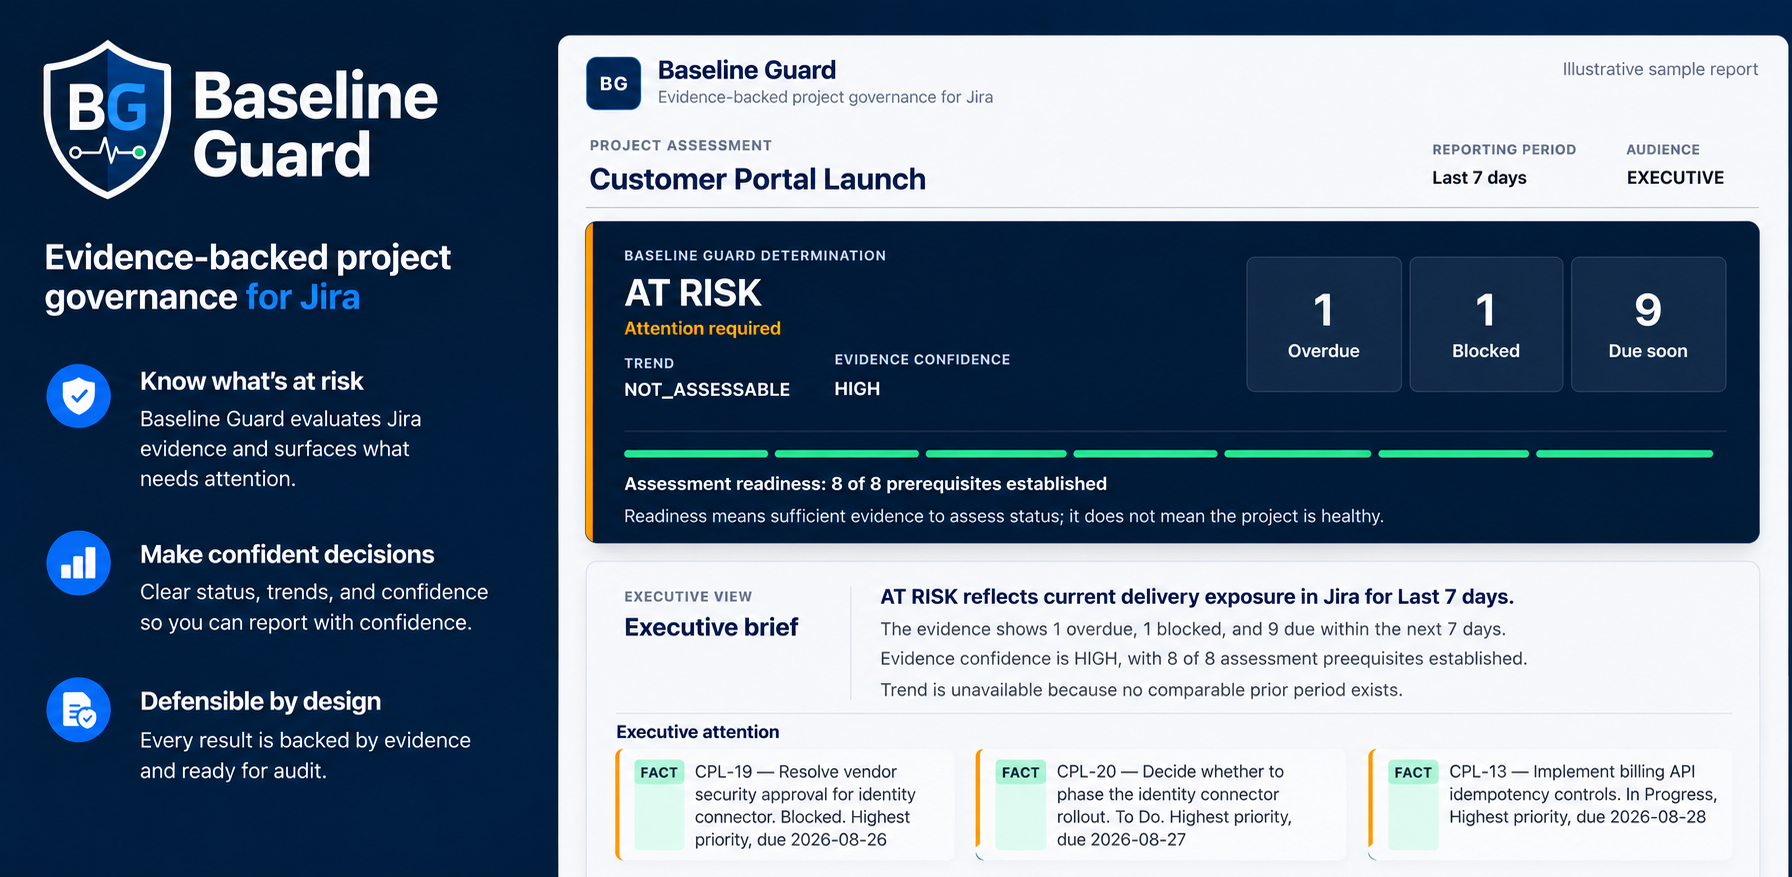Click the "PROJECT ASSESSMENT" label
The width and height of the screenshot is (1792, 877).
click(x=680, y=146)
